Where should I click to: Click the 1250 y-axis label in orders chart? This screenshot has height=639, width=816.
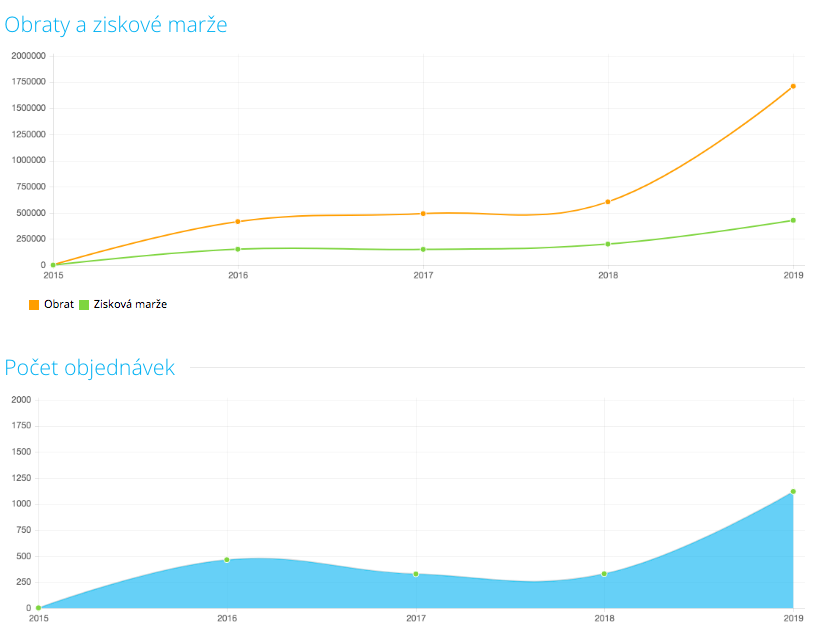coord(21,478)
